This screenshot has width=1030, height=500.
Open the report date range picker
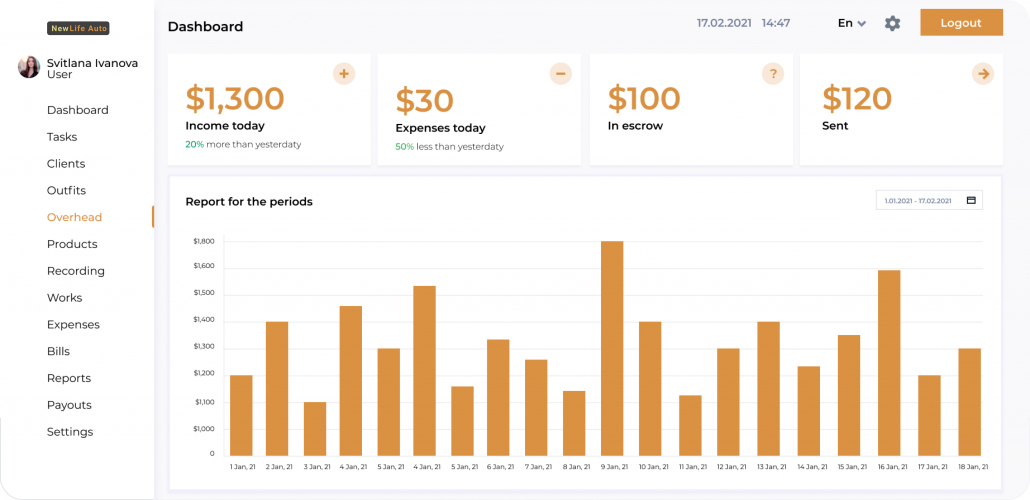[918, 200]
